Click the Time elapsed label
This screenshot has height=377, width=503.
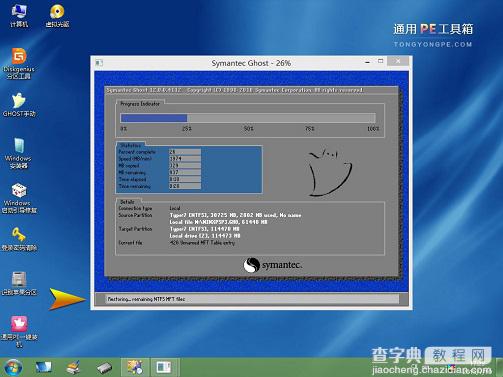[x=132, y=179]
